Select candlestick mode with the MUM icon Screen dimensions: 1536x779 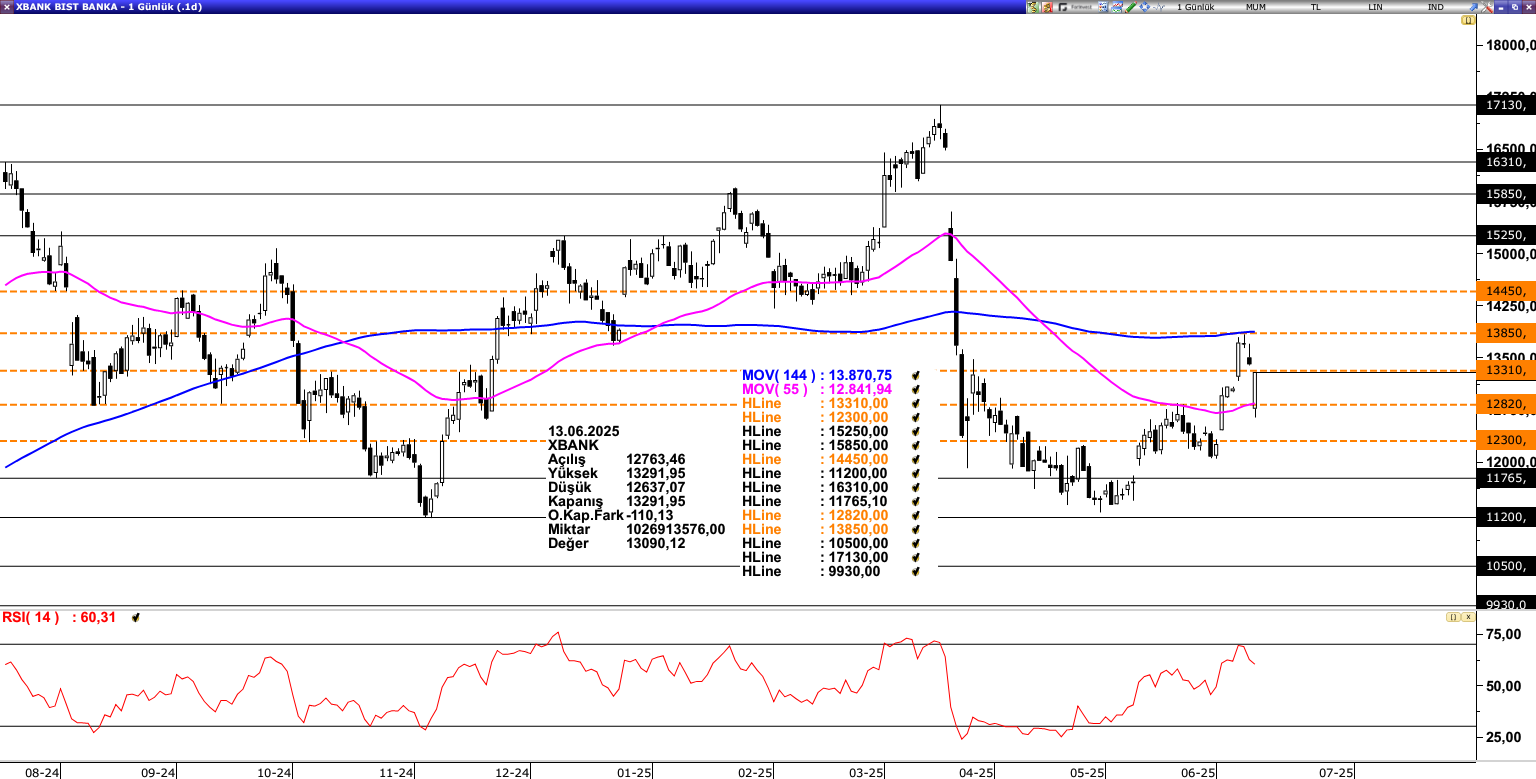(x=1256, y=7)
